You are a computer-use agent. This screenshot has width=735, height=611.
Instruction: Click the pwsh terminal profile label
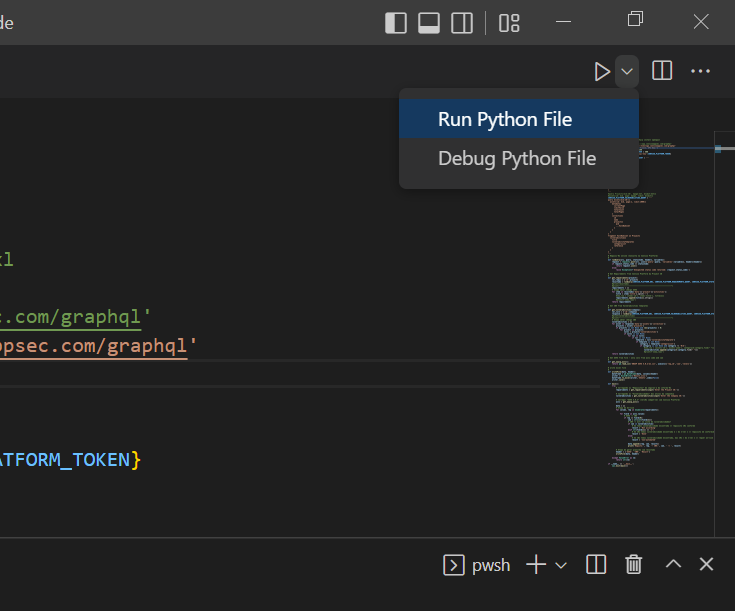[x=491, y=565]
